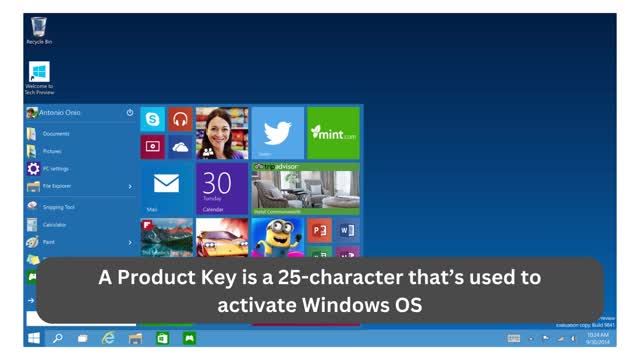Click the All Apps arrow in Start menu
This screenshot has width=640, height=360.
pyautogui.click(x=31, y=300)
